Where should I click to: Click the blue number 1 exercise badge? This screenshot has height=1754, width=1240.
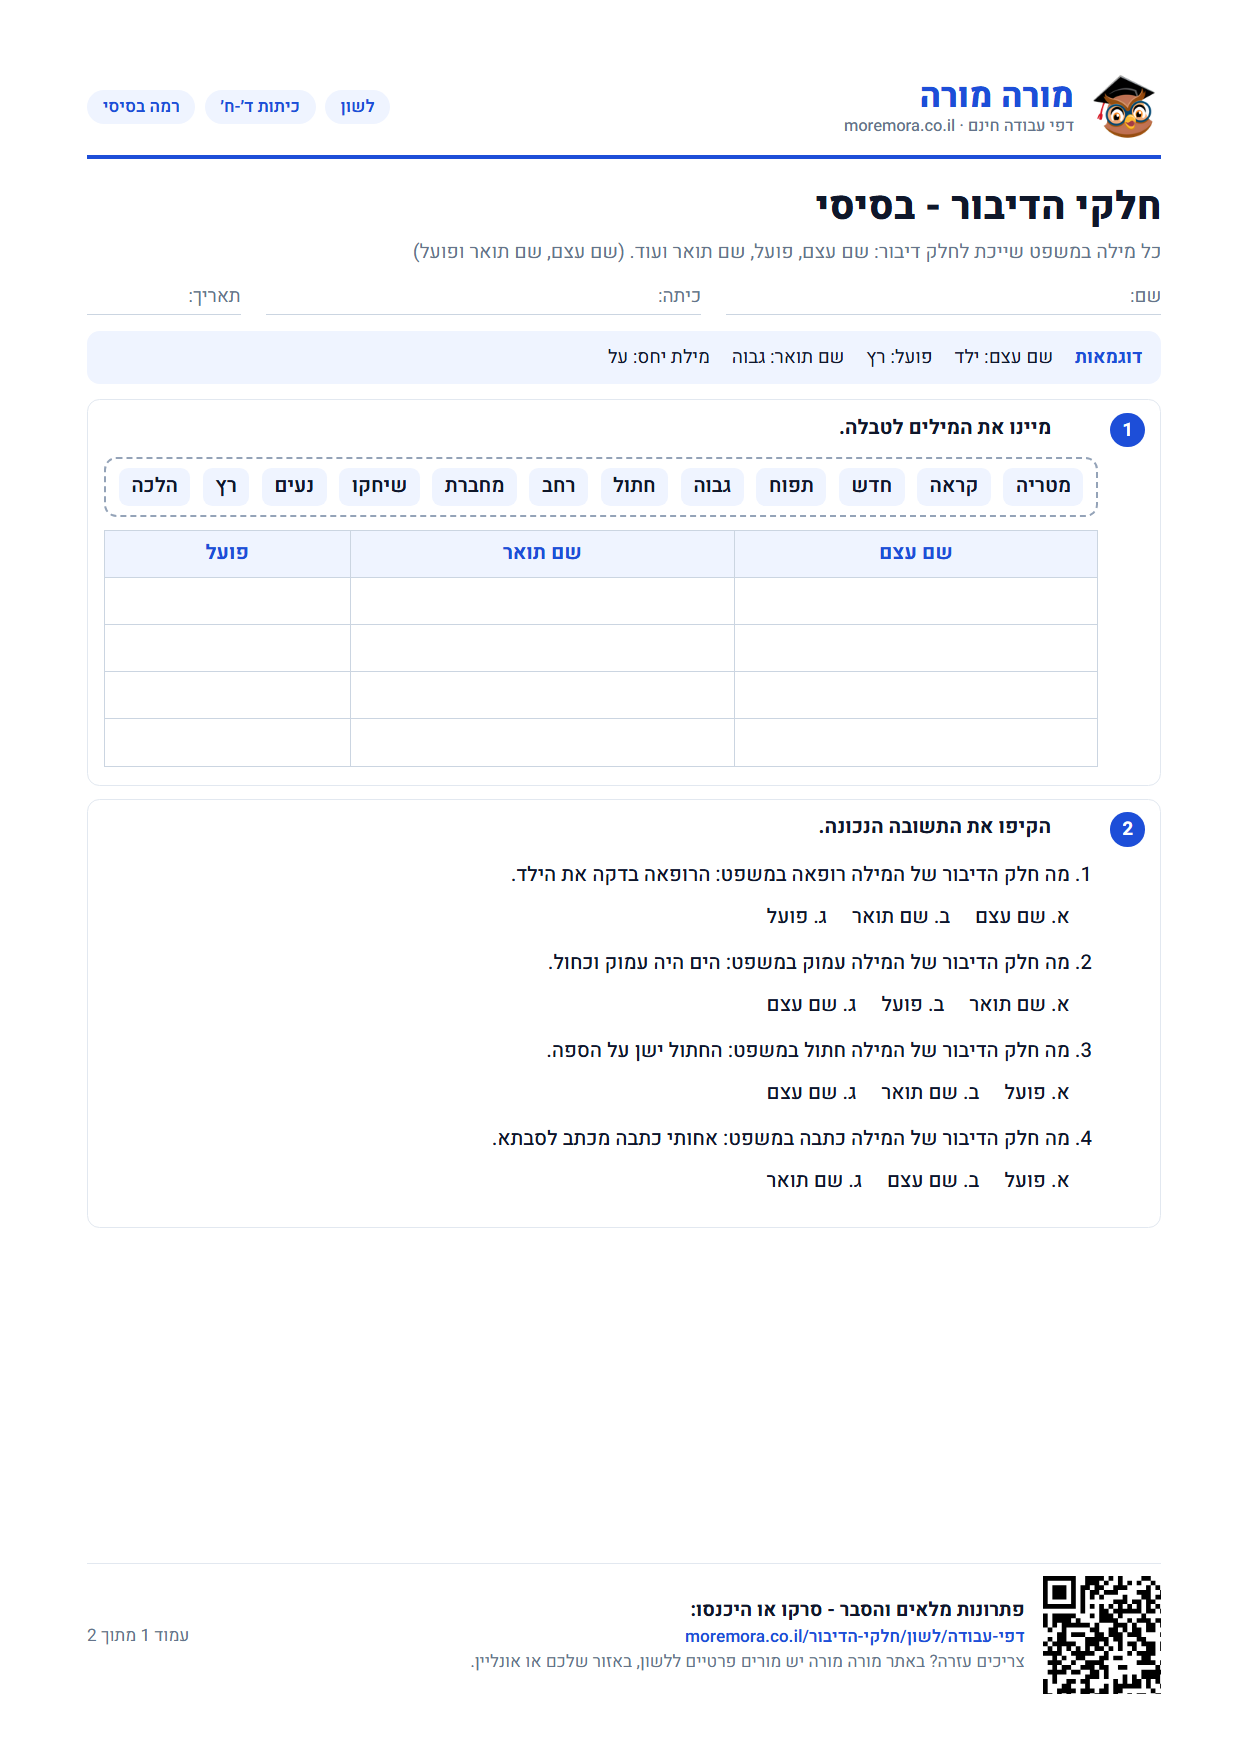click(x=1127, y=430)
